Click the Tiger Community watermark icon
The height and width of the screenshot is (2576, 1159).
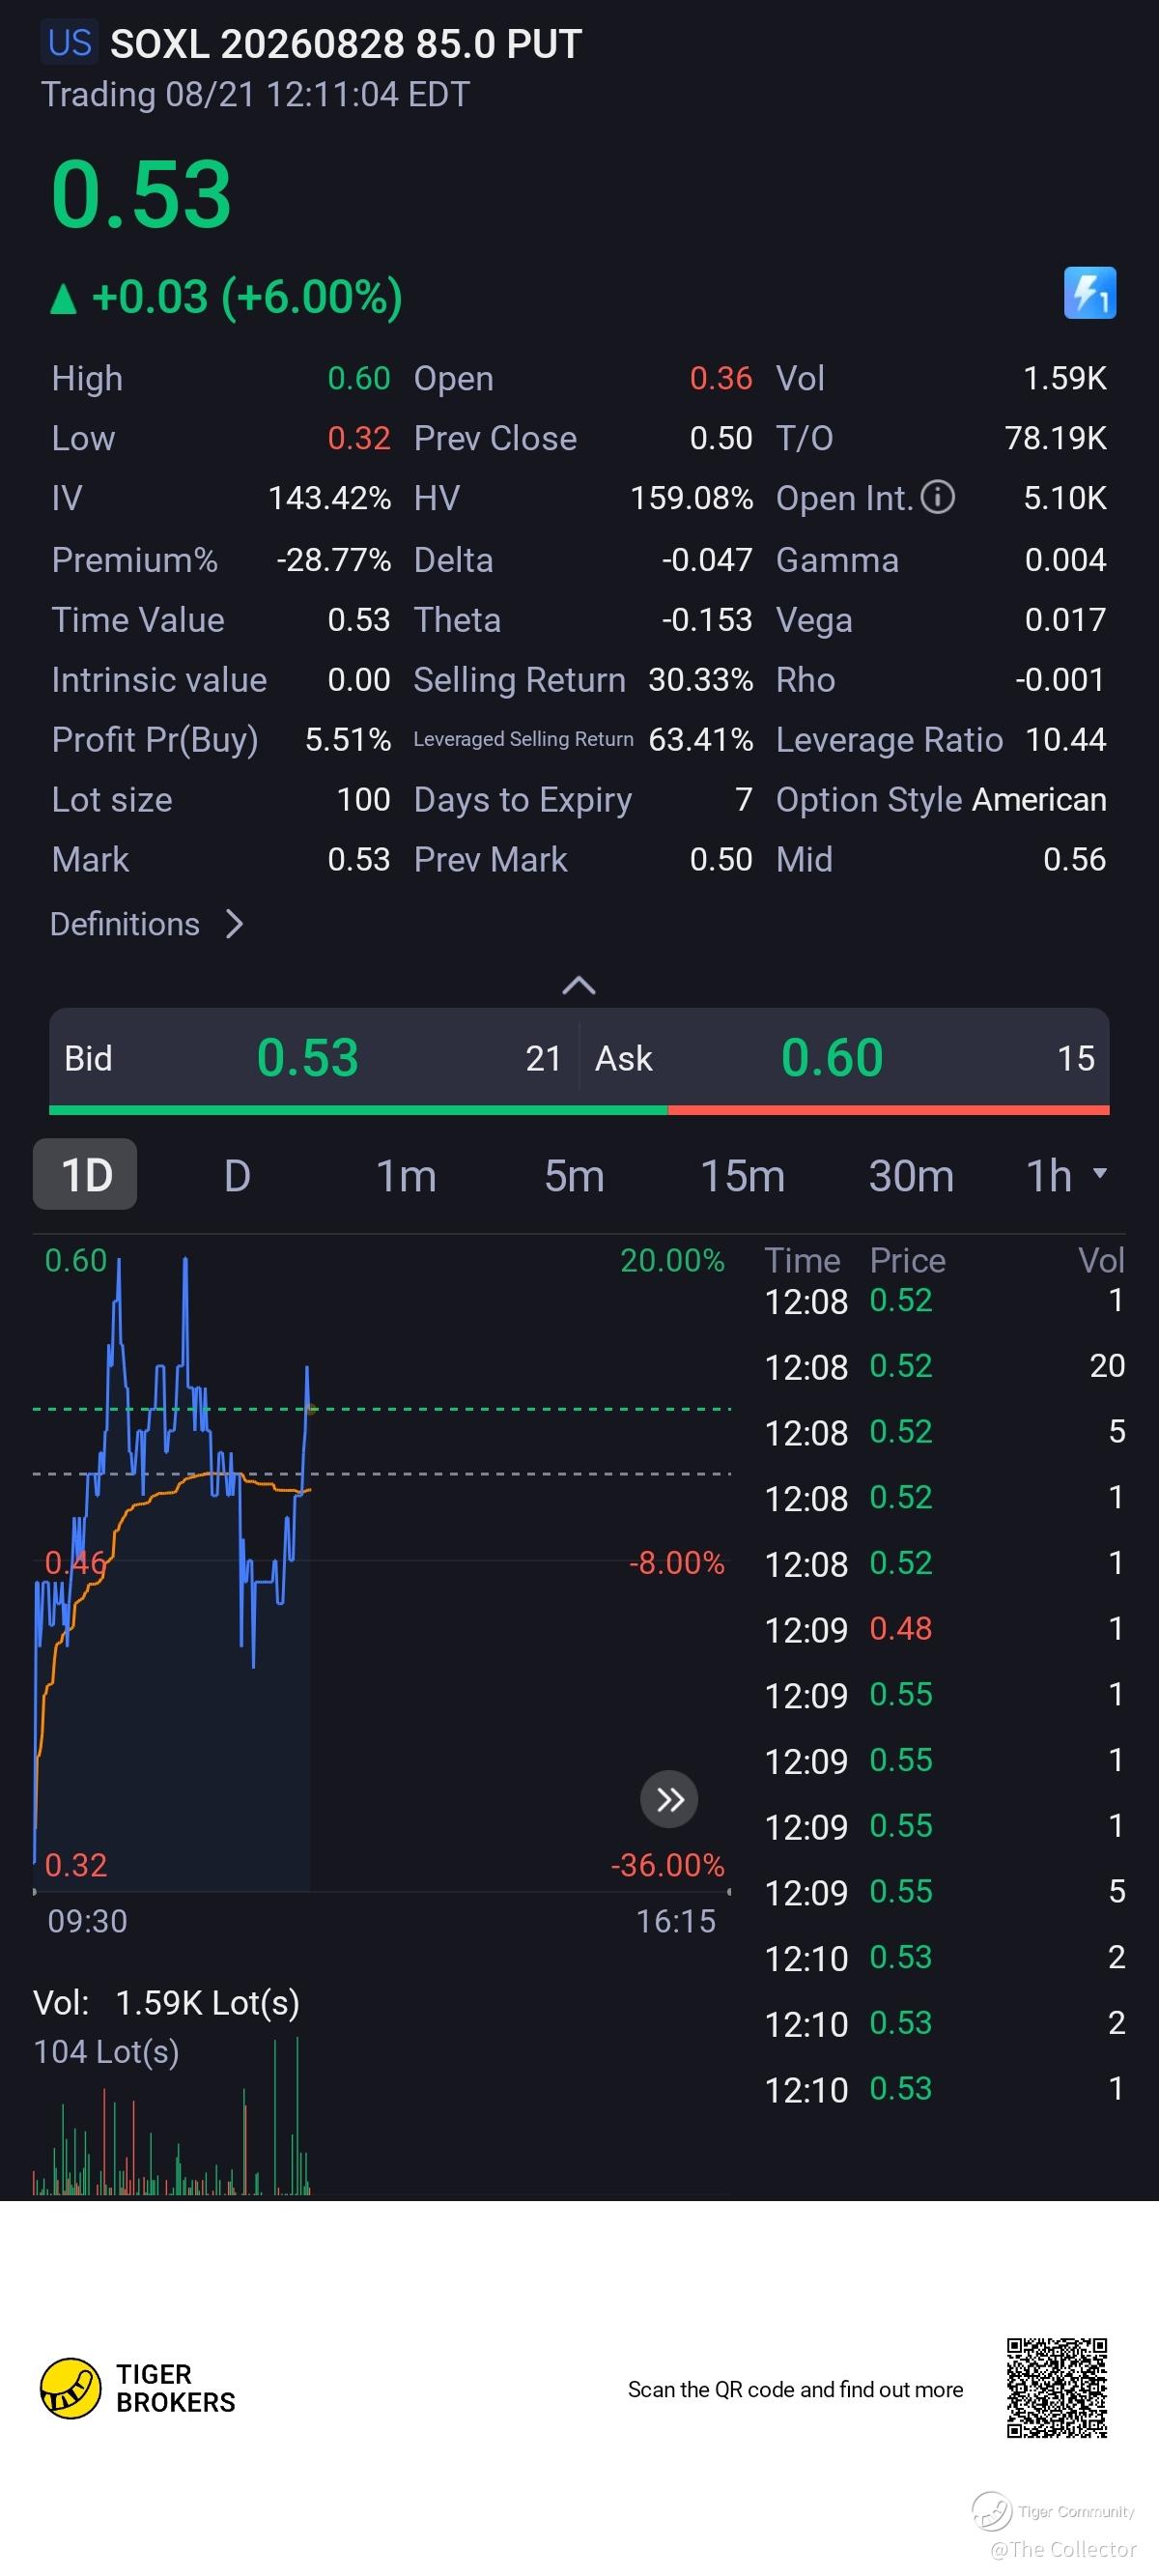(x=992, y=2510)
